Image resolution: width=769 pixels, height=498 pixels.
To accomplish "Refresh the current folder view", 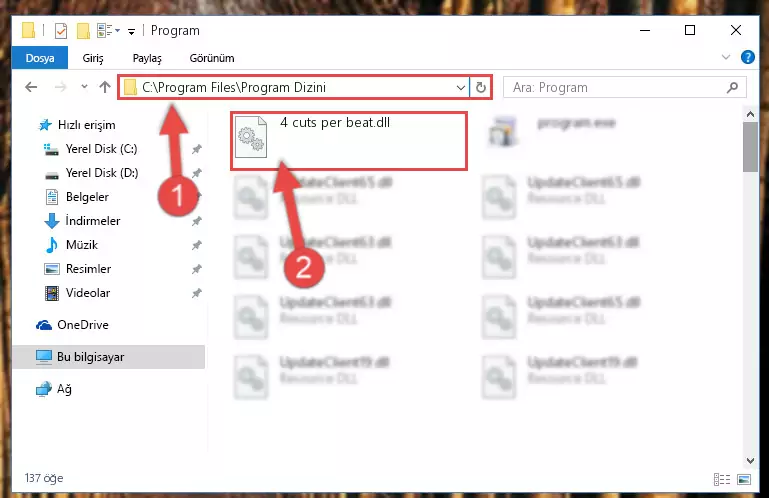I will [x=481, y=88].
